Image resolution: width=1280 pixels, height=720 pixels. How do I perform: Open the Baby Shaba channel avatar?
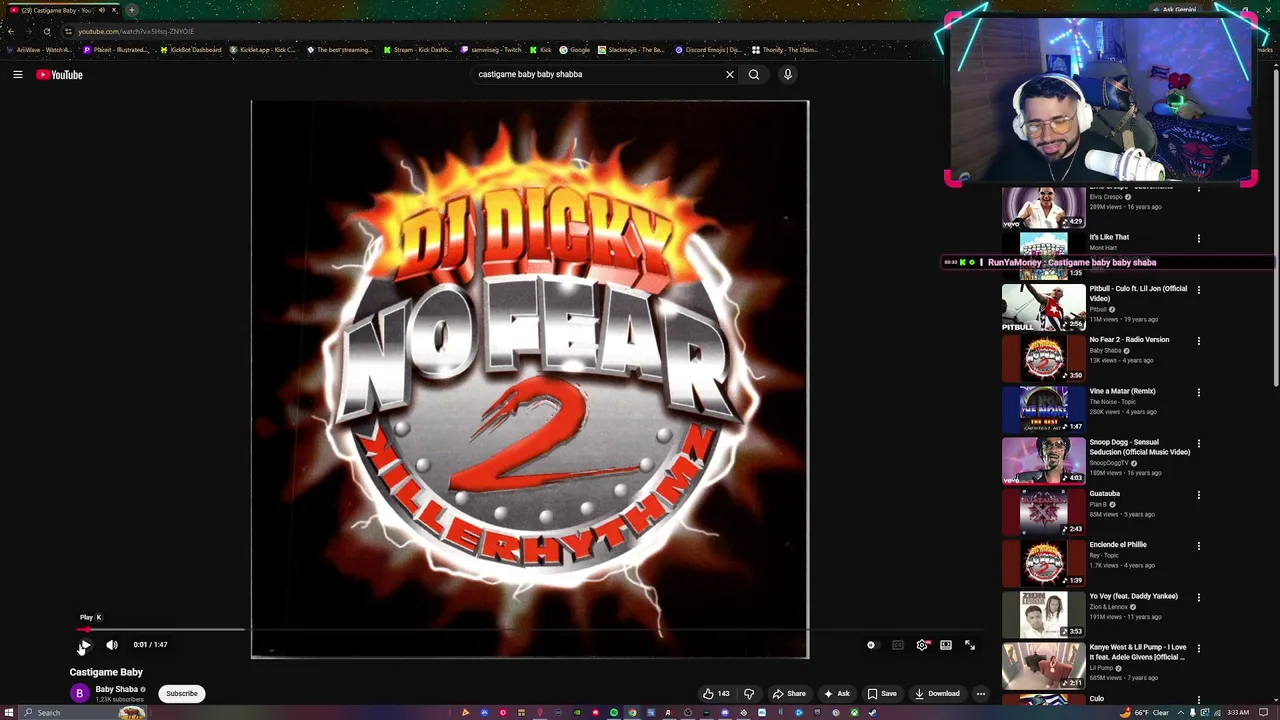[80, 693]
